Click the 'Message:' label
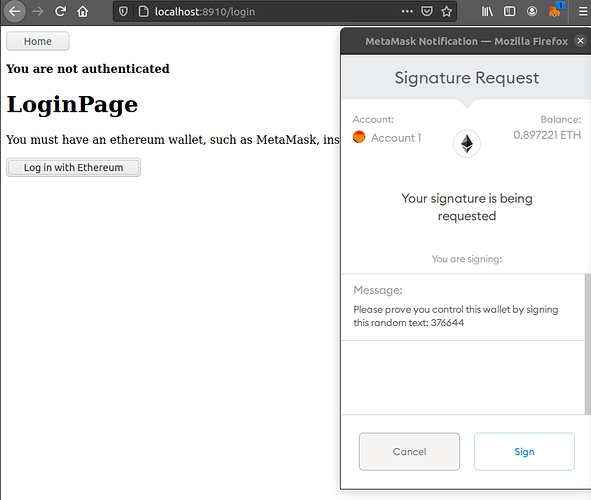This screenshot has width=591, height=500. pyautogui.click(x=378, y=290)
